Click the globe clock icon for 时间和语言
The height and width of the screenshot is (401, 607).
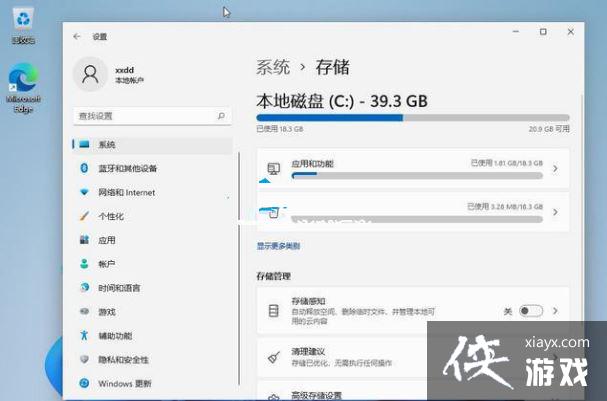tap(84, 288)
